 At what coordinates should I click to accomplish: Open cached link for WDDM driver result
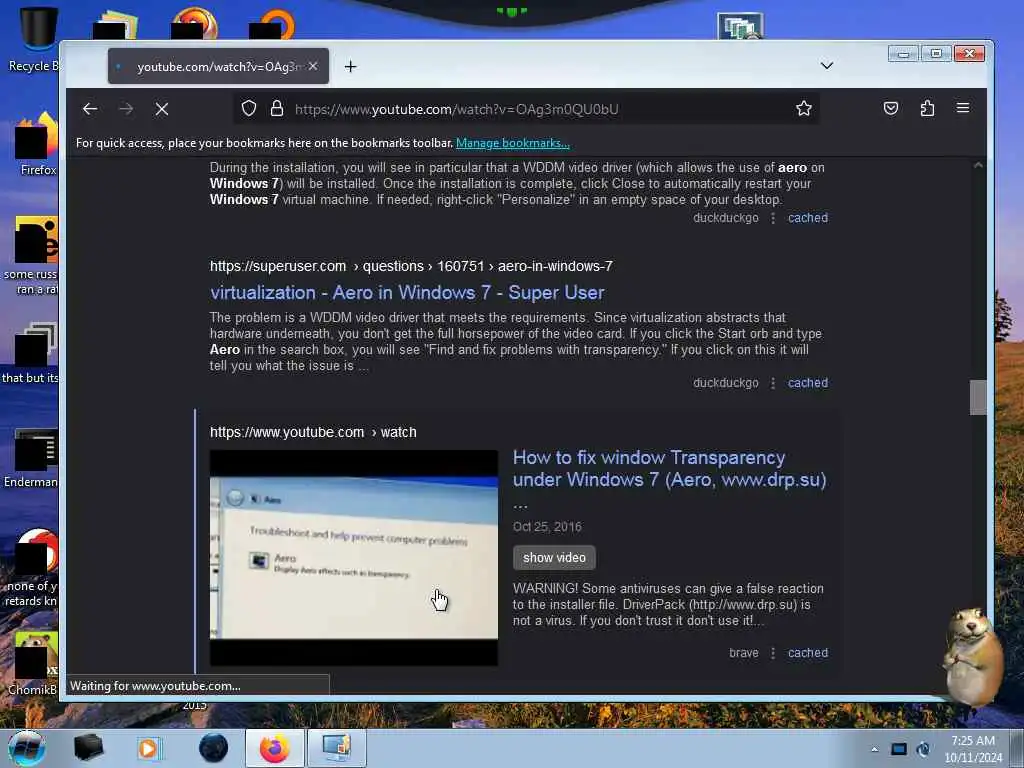pyautogui.click(x=808, y=217)
